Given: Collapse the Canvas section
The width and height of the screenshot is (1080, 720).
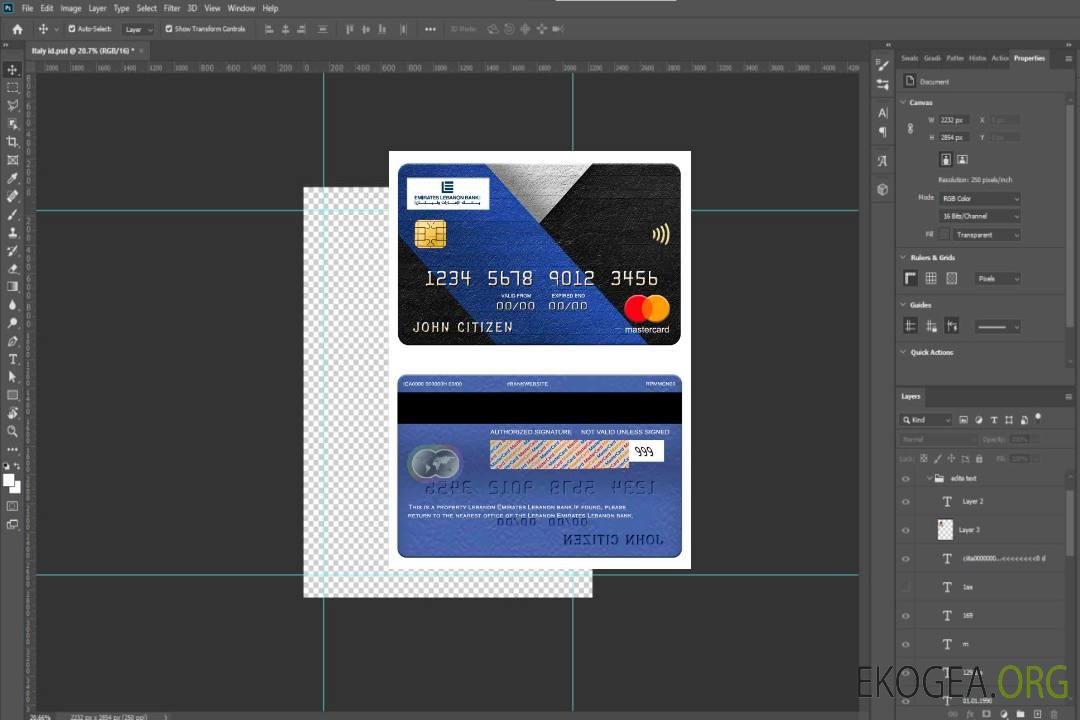Looking at the screenshot, I should pyautogui.click(x=904, y=102).
